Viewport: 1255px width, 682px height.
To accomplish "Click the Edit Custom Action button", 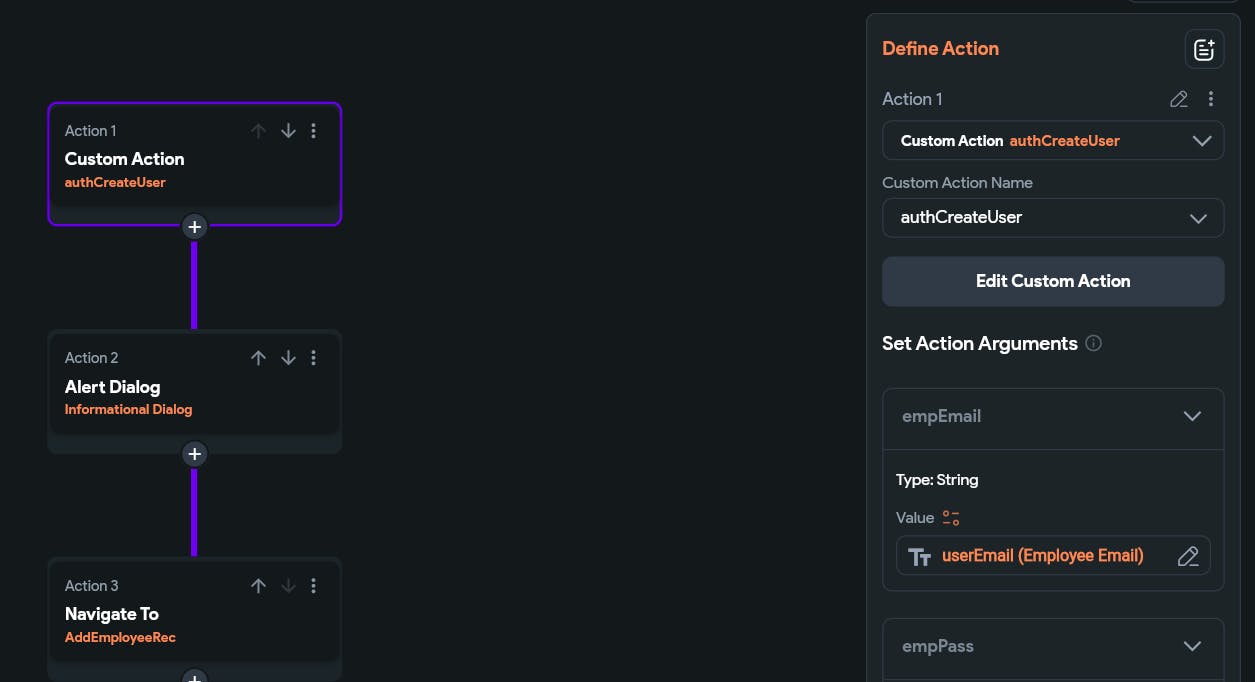I will tap(1052, 281).
